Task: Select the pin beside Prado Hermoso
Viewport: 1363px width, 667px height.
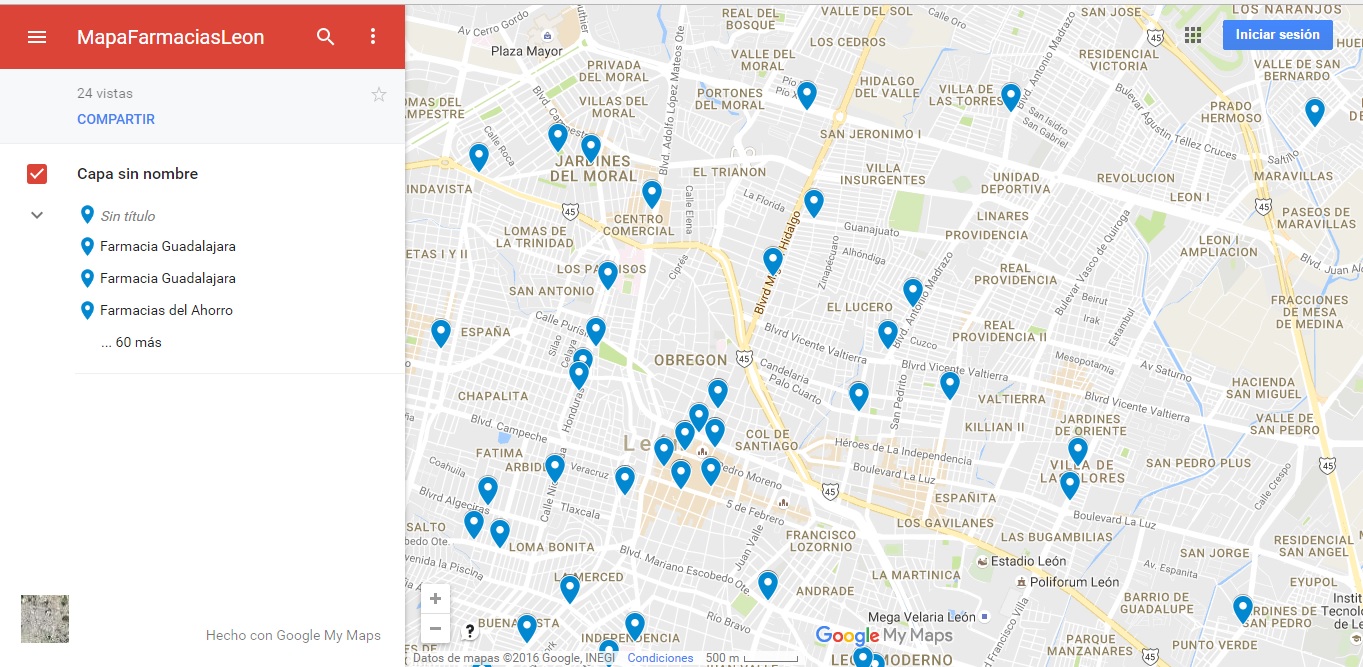Action: (1315, 112)
